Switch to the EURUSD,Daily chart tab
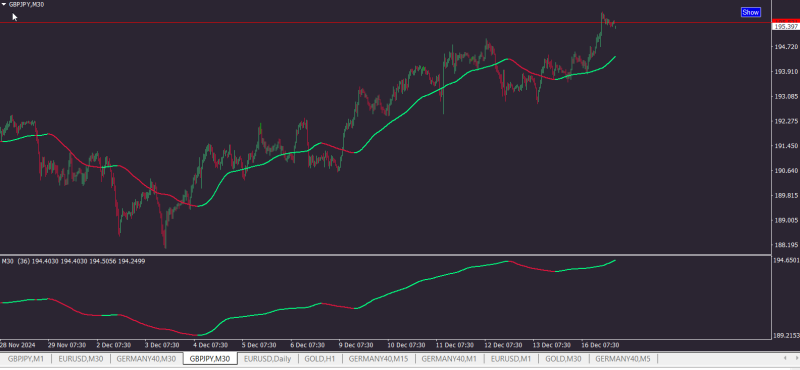 tap(267, 359)
